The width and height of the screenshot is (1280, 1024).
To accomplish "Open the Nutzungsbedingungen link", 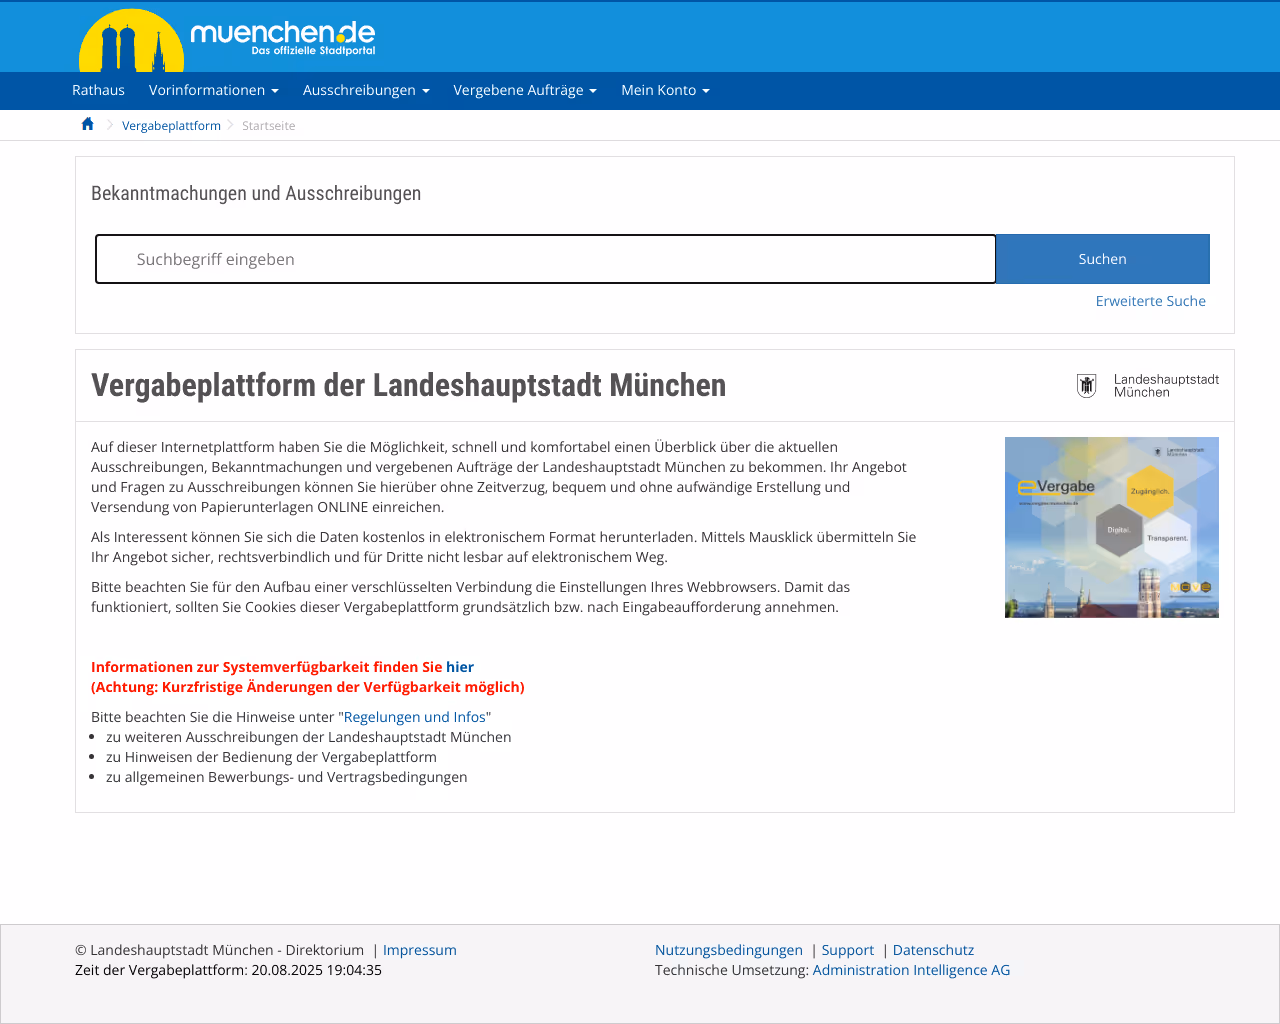I will click(728, 949).
